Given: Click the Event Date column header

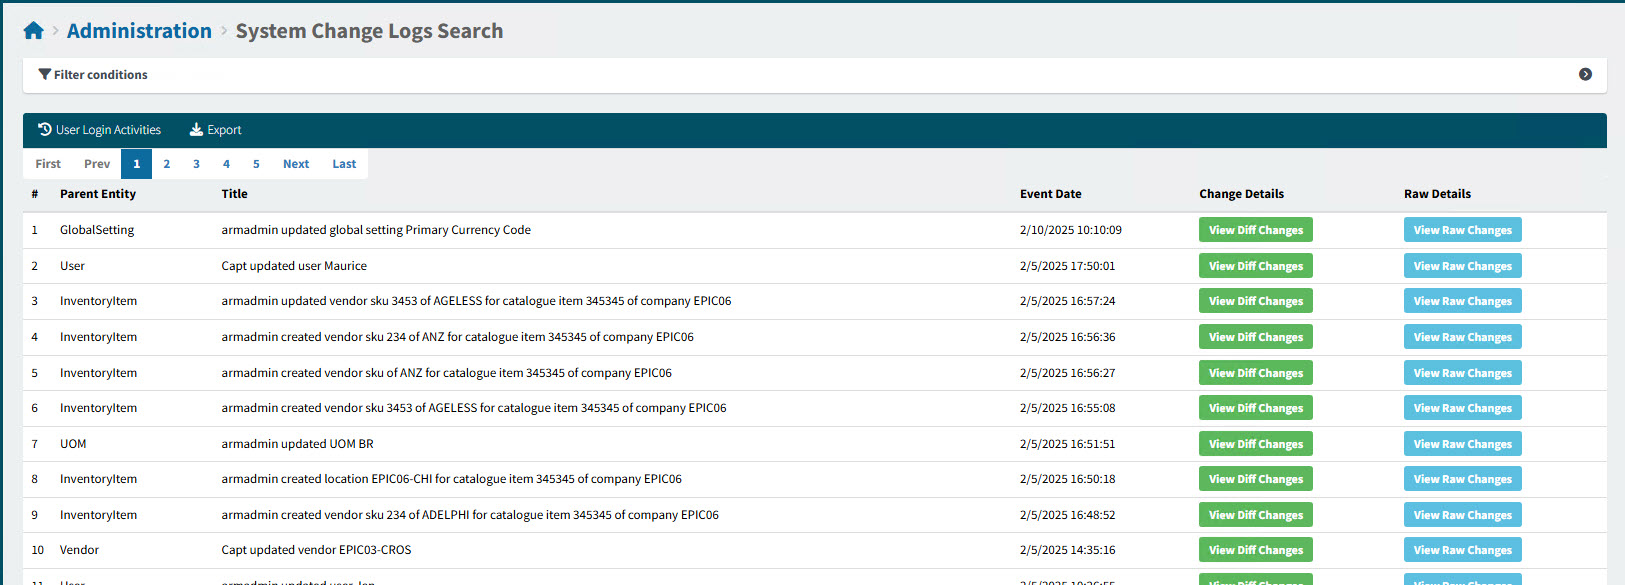Looking at the screenshot, I should point(1050,194).
